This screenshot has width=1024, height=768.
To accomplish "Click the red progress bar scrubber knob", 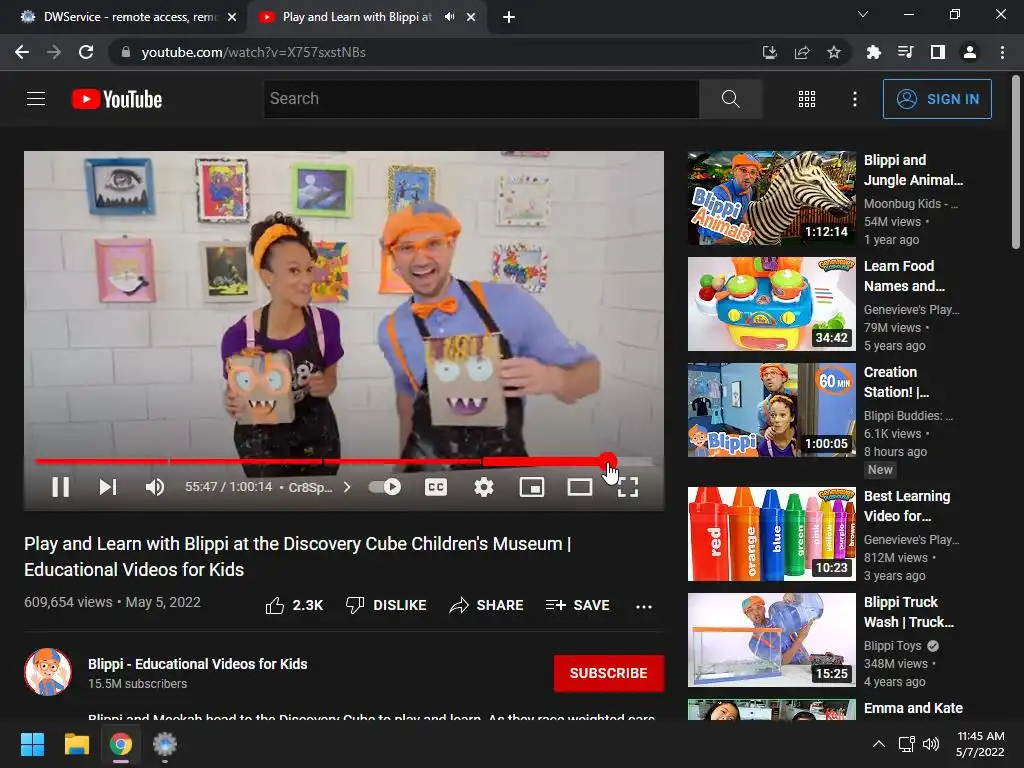I will [x=607, y=461].
